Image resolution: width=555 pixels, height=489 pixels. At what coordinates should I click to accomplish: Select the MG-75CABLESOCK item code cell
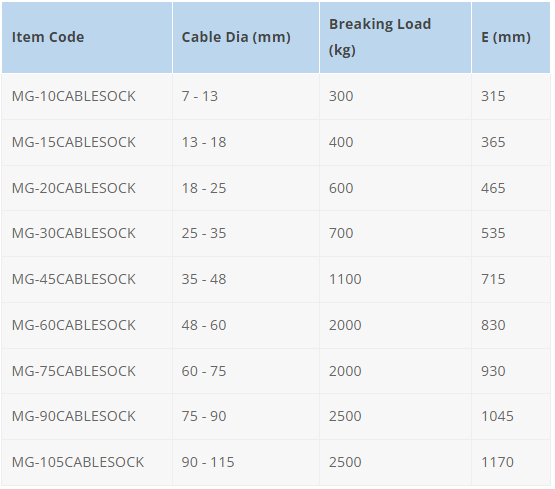click(87, 371)
